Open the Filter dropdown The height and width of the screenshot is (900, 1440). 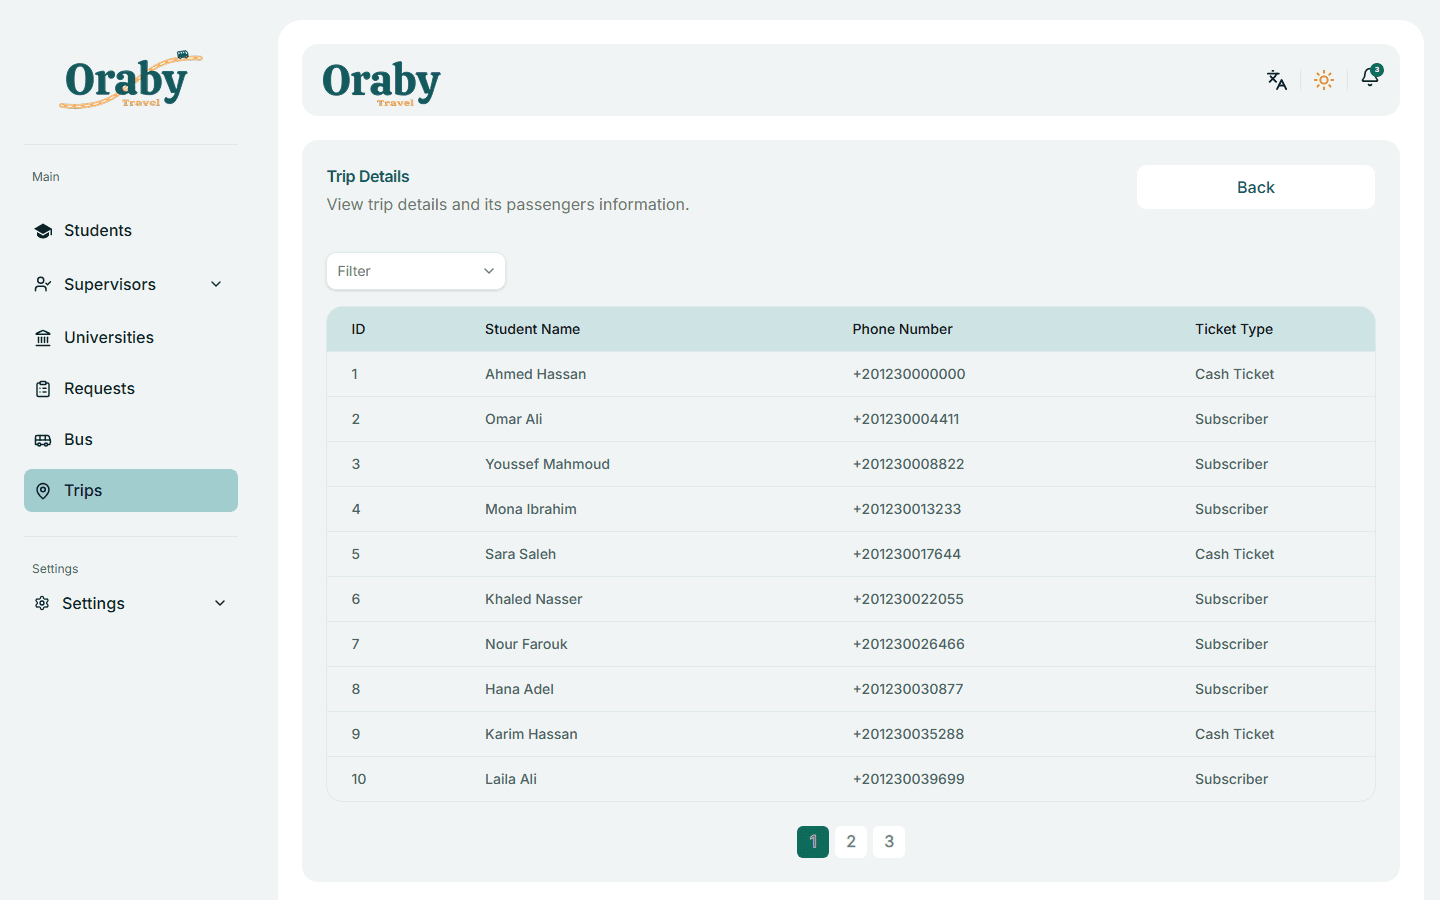[416, 271]
